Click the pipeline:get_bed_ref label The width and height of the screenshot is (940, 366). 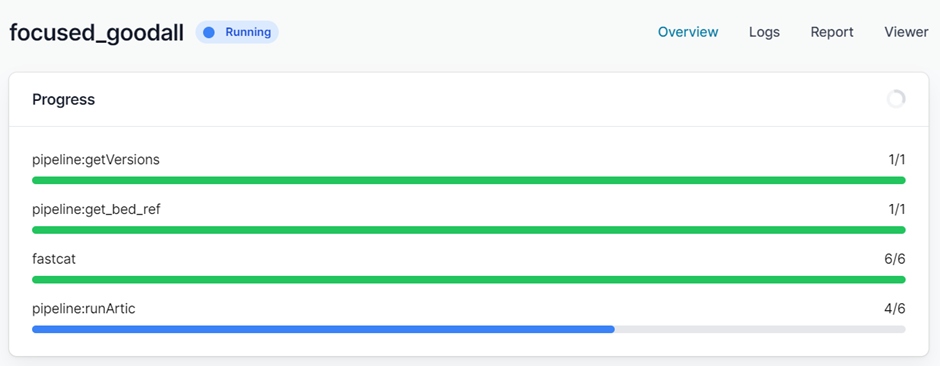(x=96, y=210)
